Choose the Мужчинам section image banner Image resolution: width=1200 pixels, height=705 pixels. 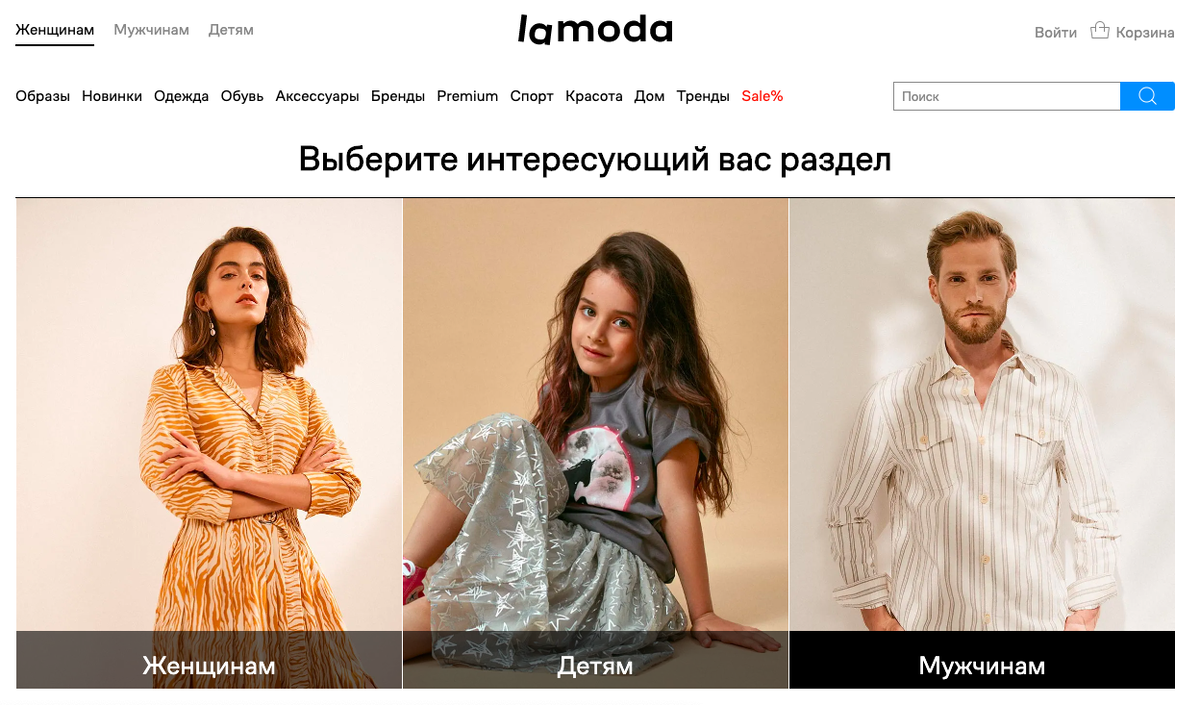pyautogui.click(x=982, y=443)
